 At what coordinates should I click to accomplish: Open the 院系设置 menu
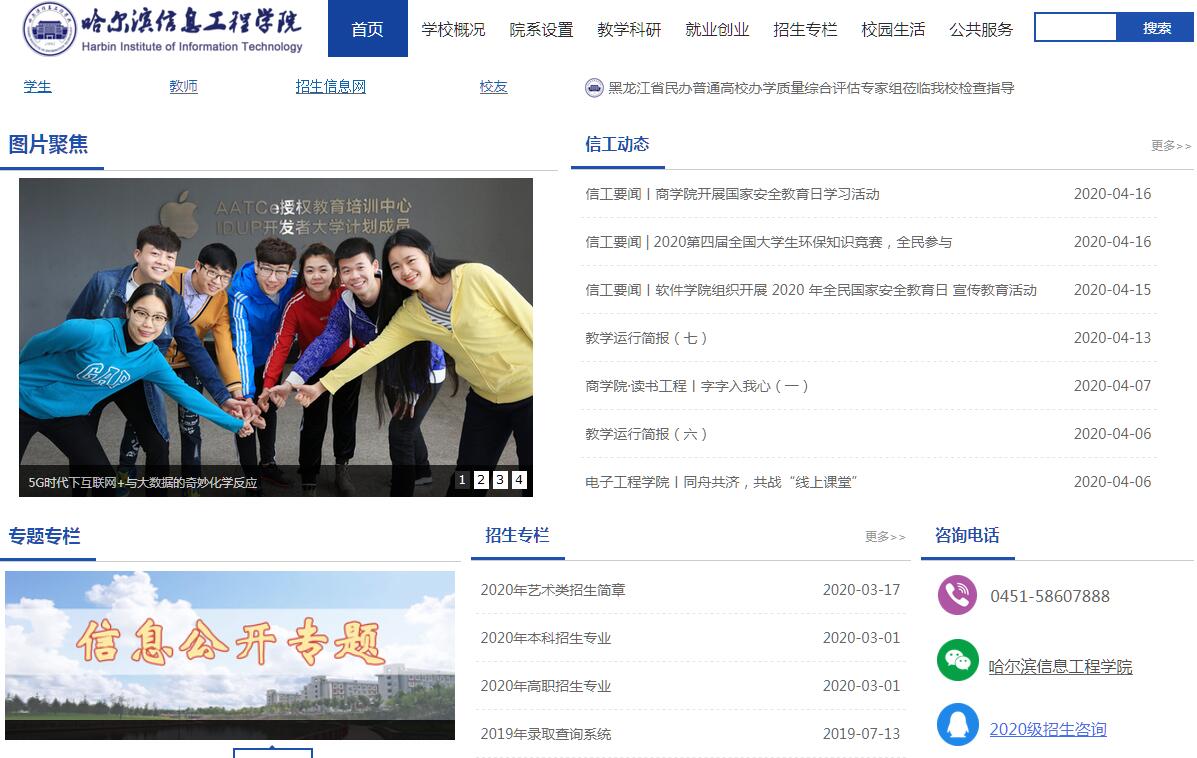point(541,29)
